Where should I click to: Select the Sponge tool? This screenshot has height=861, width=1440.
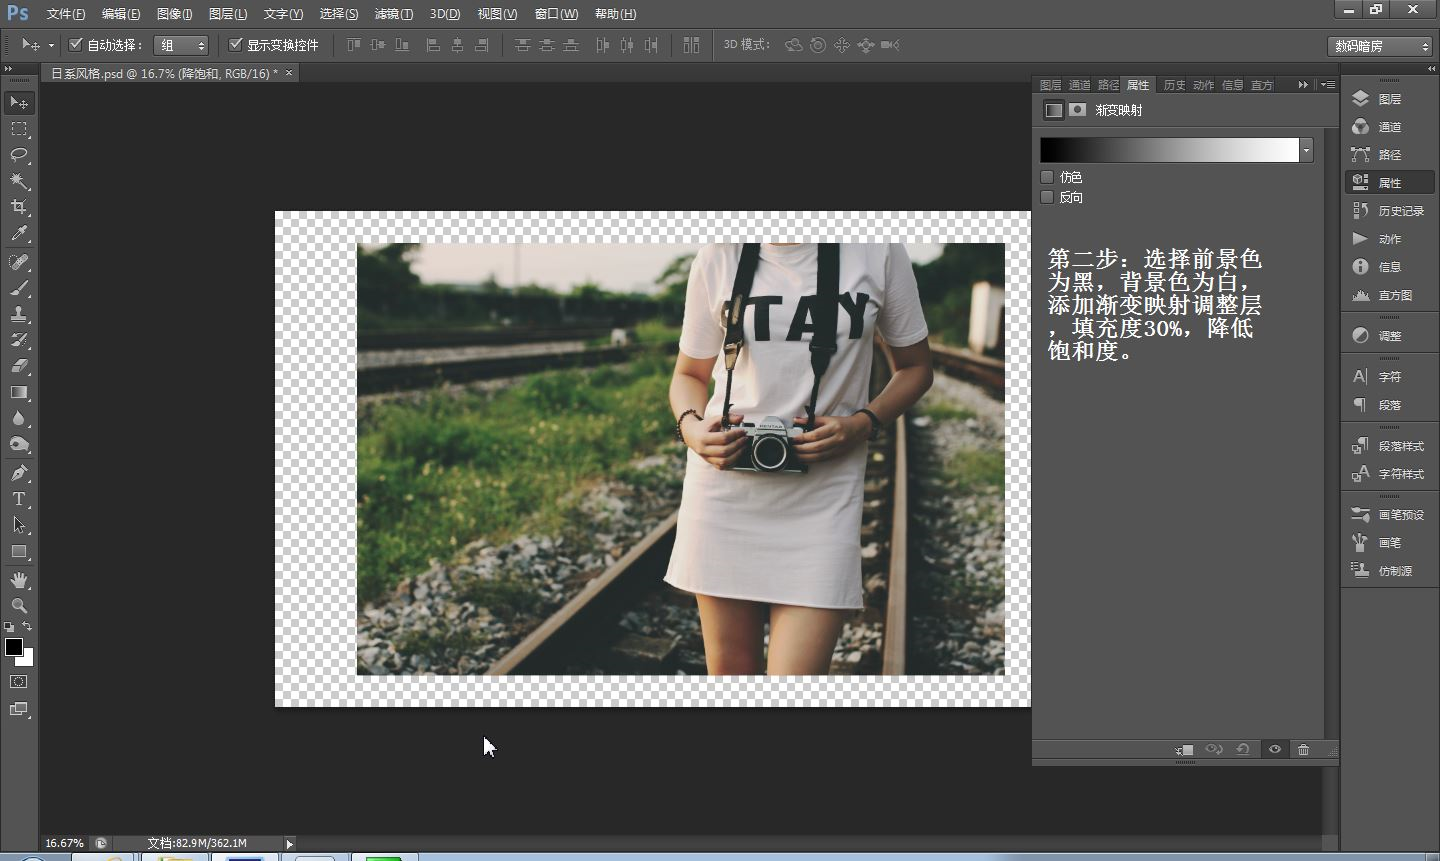tap(19, 444)
